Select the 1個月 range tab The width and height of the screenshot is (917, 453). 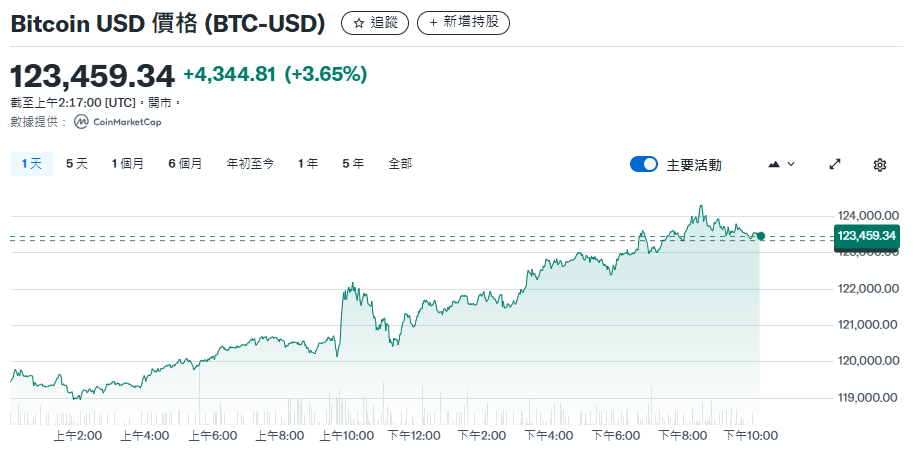128,164
